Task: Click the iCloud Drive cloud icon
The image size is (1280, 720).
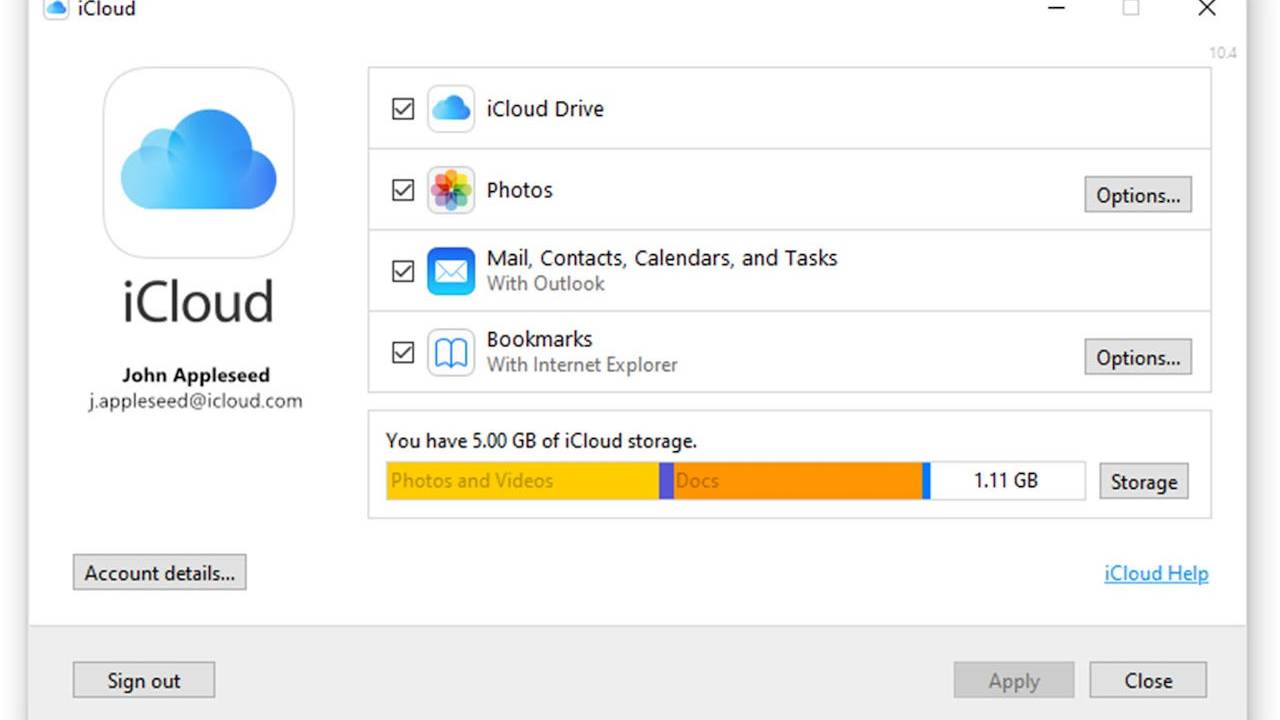Action: click(x=450, y=108)
